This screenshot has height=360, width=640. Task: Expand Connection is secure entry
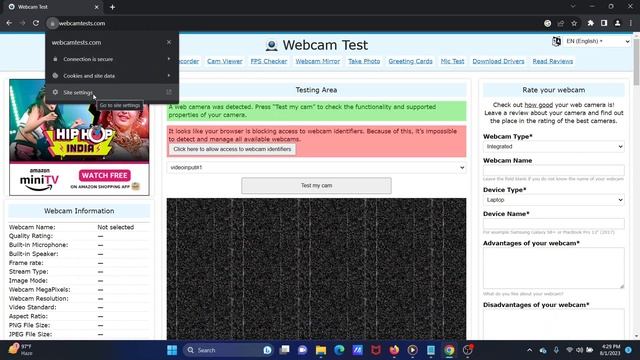coord(112,59)
